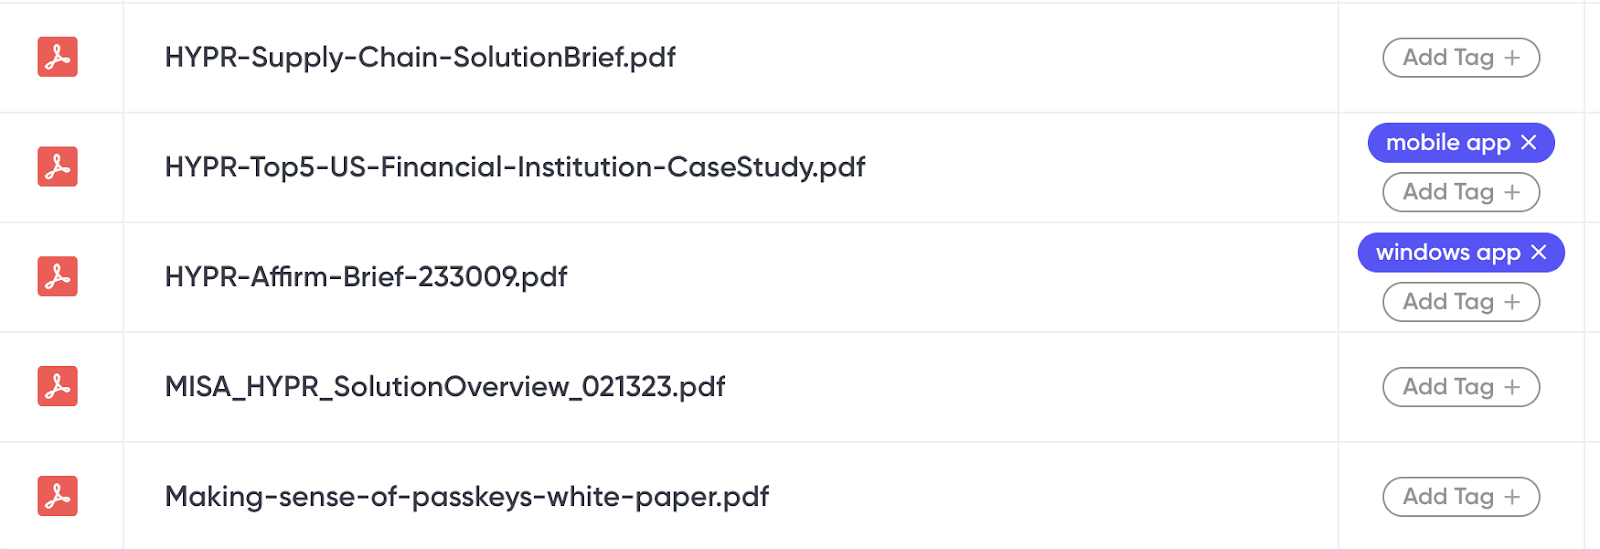The image size is (1600, 549).
Task: Open HYPR-Supply-Chain-SolutionBrief.pdf file name
Action: (420, 58)
